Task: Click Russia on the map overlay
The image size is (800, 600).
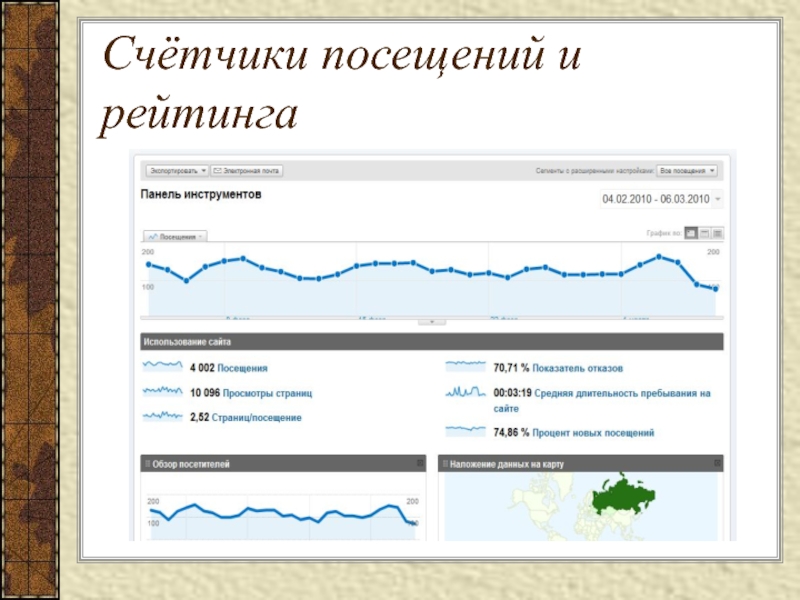Action: tap(622, 495)
